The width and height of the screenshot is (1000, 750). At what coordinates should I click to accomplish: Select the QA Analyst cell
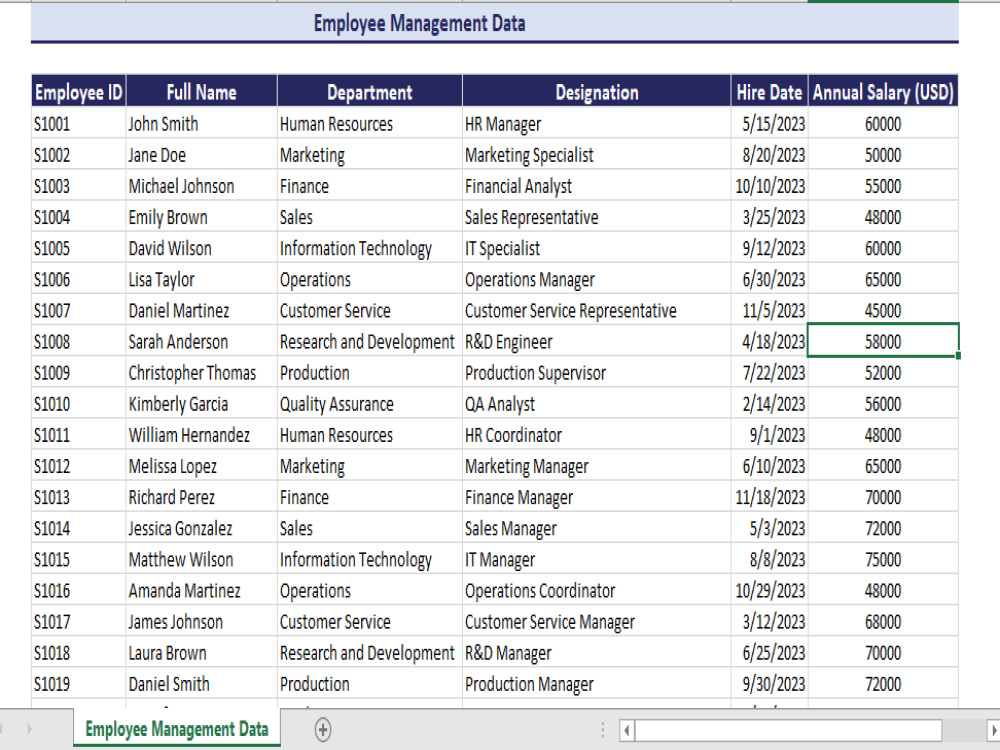pyautogui.click(x=596, y=404)
